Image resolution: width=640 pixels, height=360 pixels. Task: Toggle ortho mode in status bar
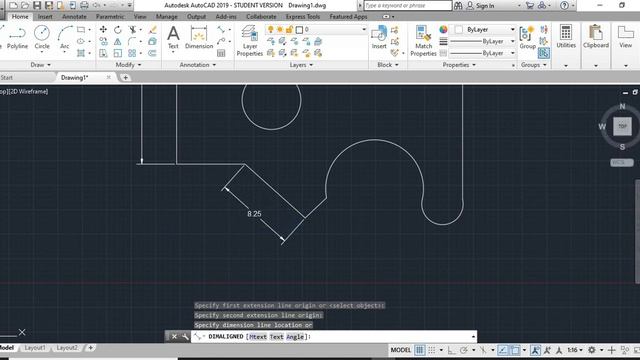pos(451,350)
